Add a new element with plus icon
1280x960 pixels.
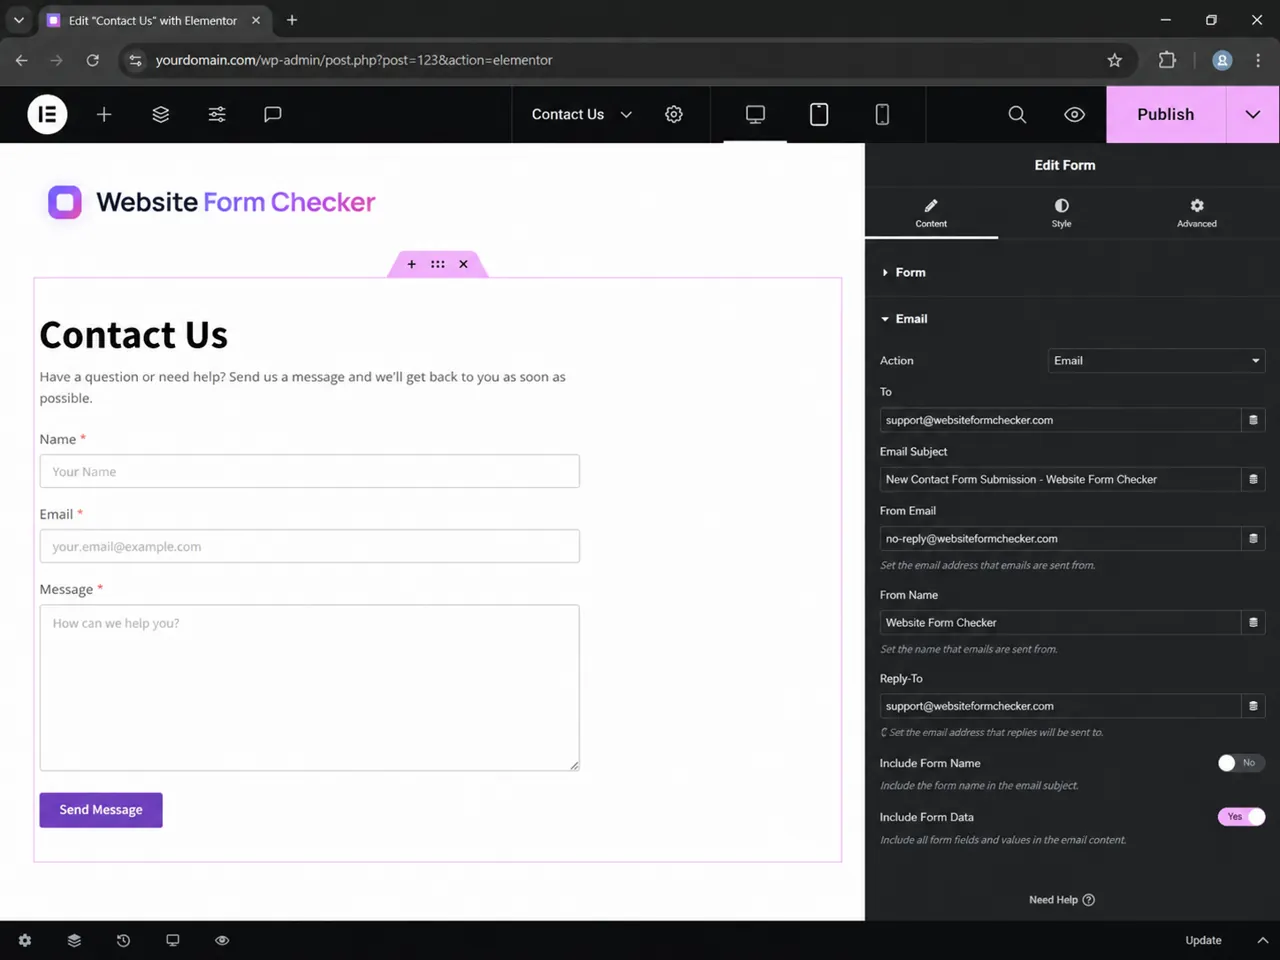coord(104,114)
